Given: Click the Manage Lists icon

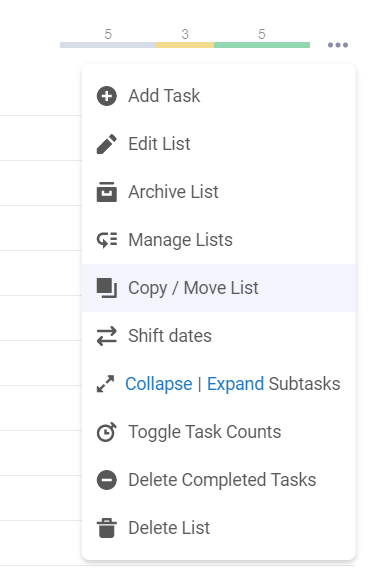Looking at the screenshot, I should [106, 240].
